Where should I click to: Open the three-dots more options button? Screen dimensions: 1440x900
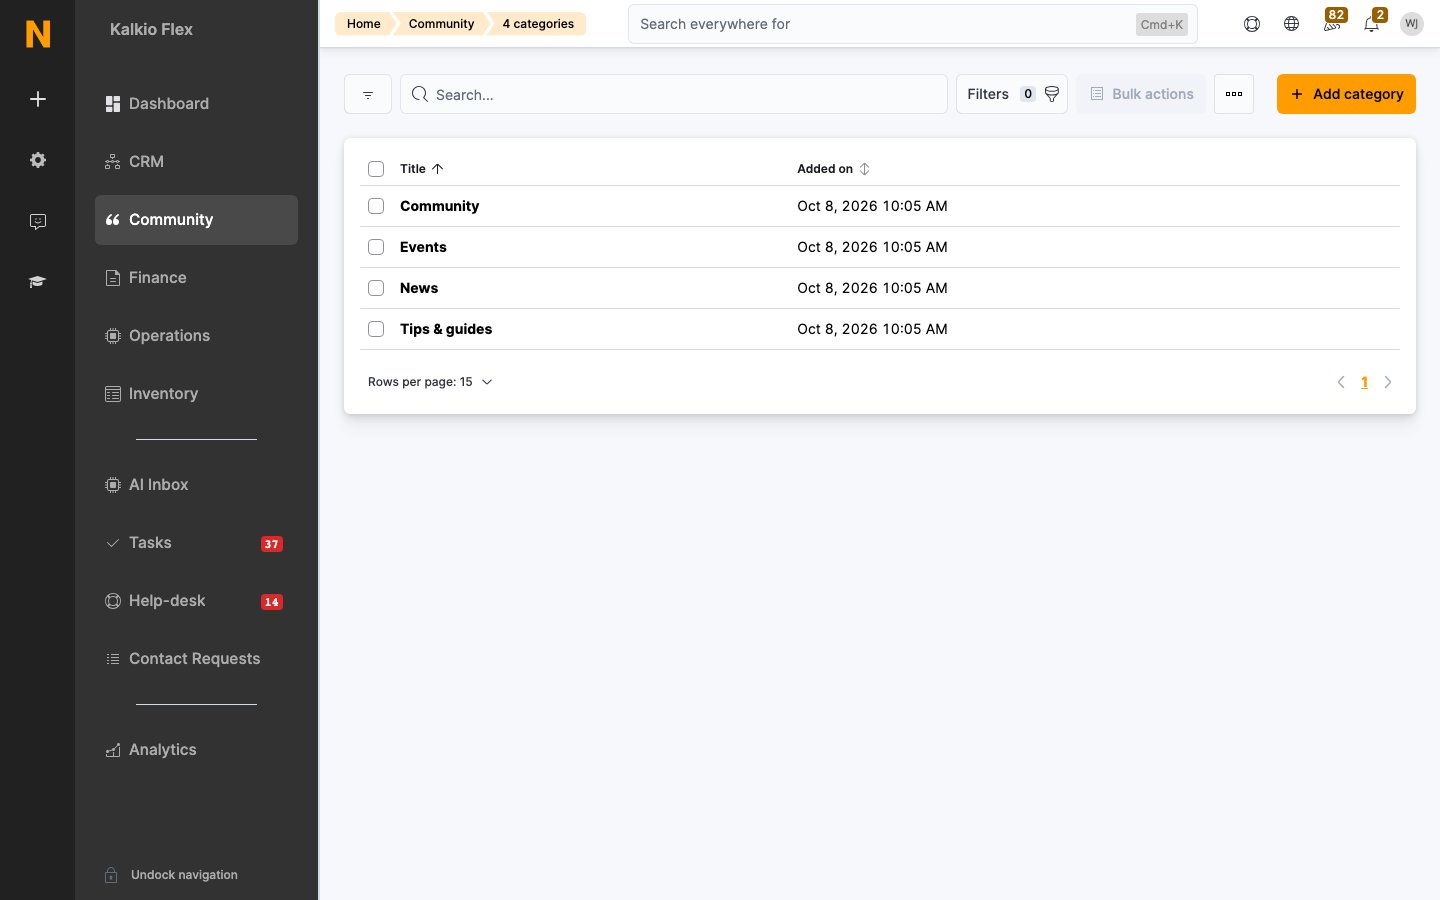1234,94
